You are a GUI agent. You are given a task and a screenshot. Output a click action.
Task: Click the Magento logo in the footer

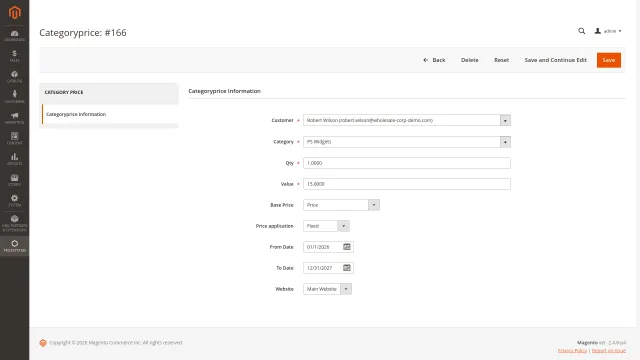43,343
